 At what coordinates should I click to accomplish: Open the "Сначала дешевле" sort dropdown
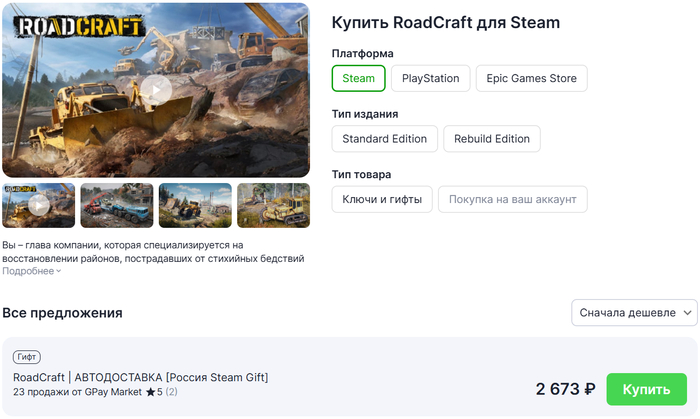click(x=634, y=313)
